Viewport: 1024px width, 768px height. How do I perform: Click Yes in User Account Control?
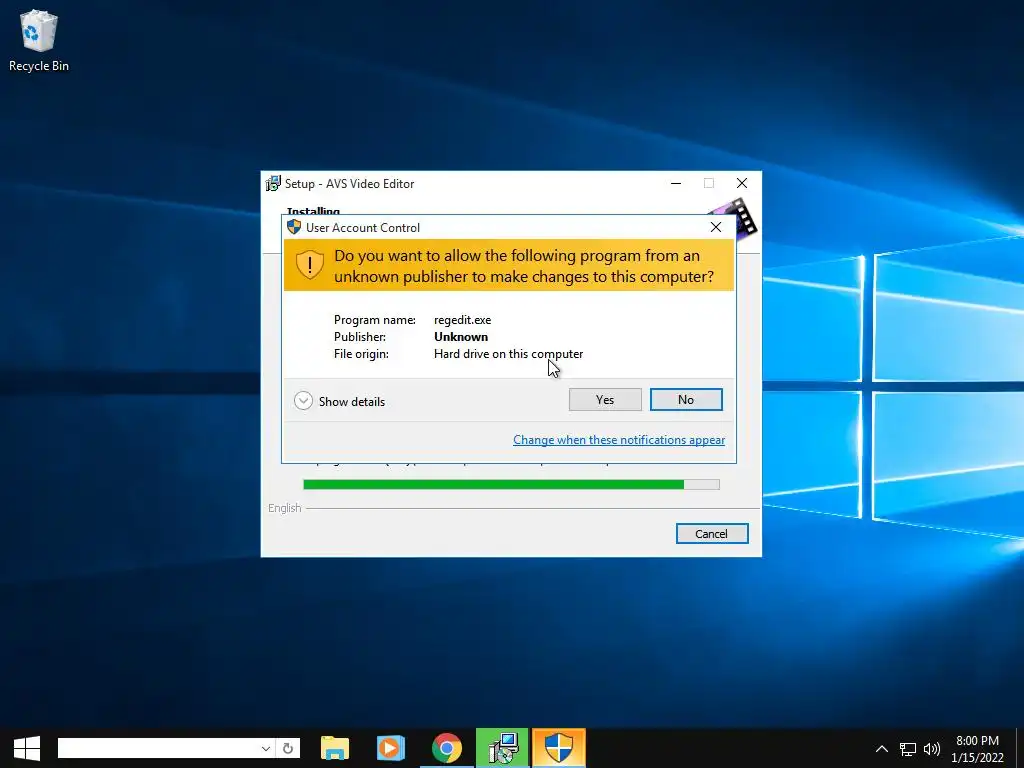(x=605, y=400)
